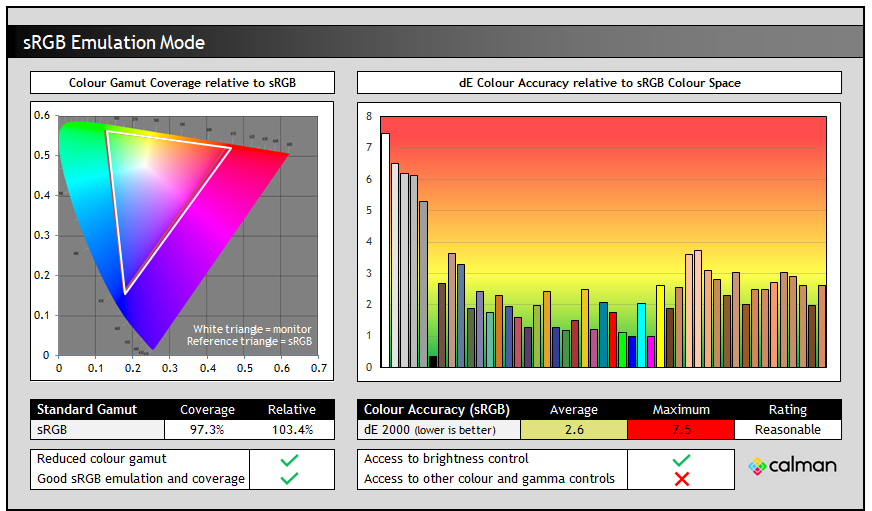Click the Reasonable rating cell
This screenshot has height=511, width=872.
[x=787, y=429]
